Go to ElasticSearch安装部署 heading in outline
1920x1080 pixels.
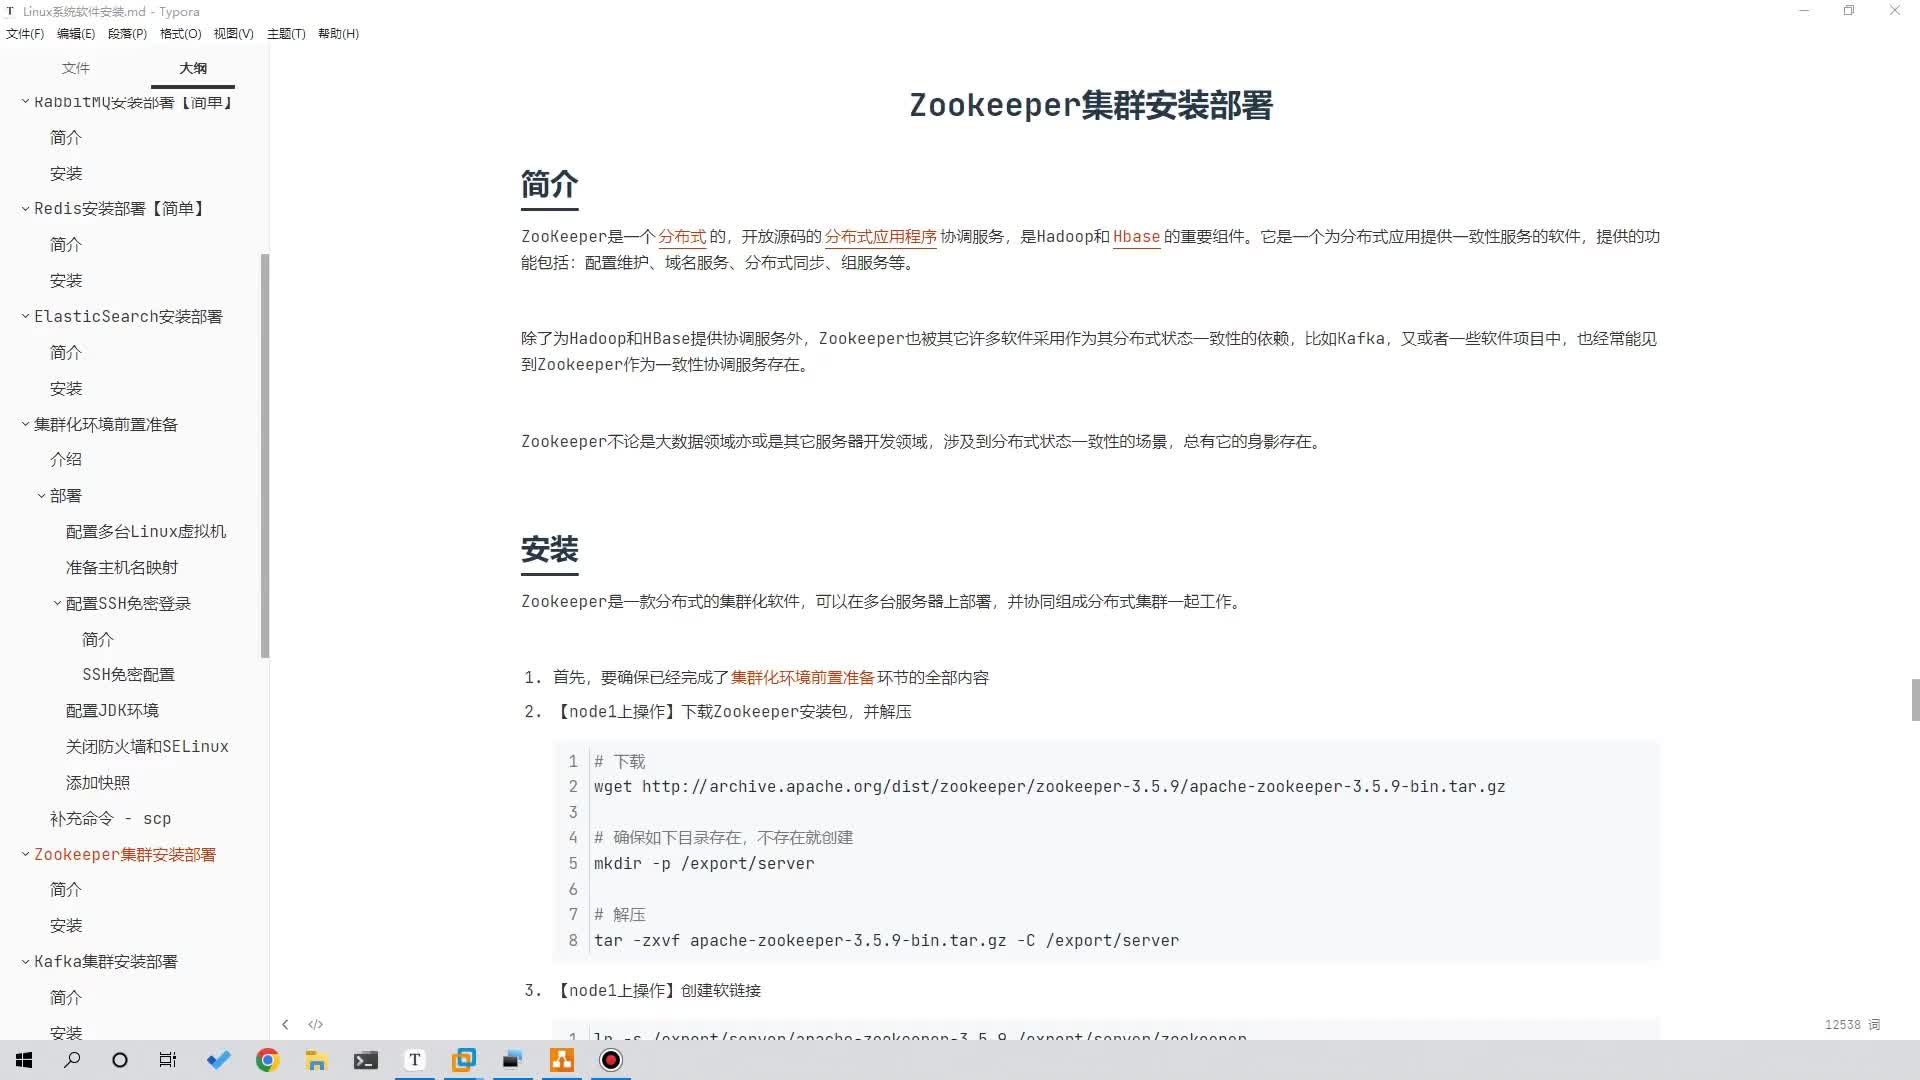(x=128, y=316)
